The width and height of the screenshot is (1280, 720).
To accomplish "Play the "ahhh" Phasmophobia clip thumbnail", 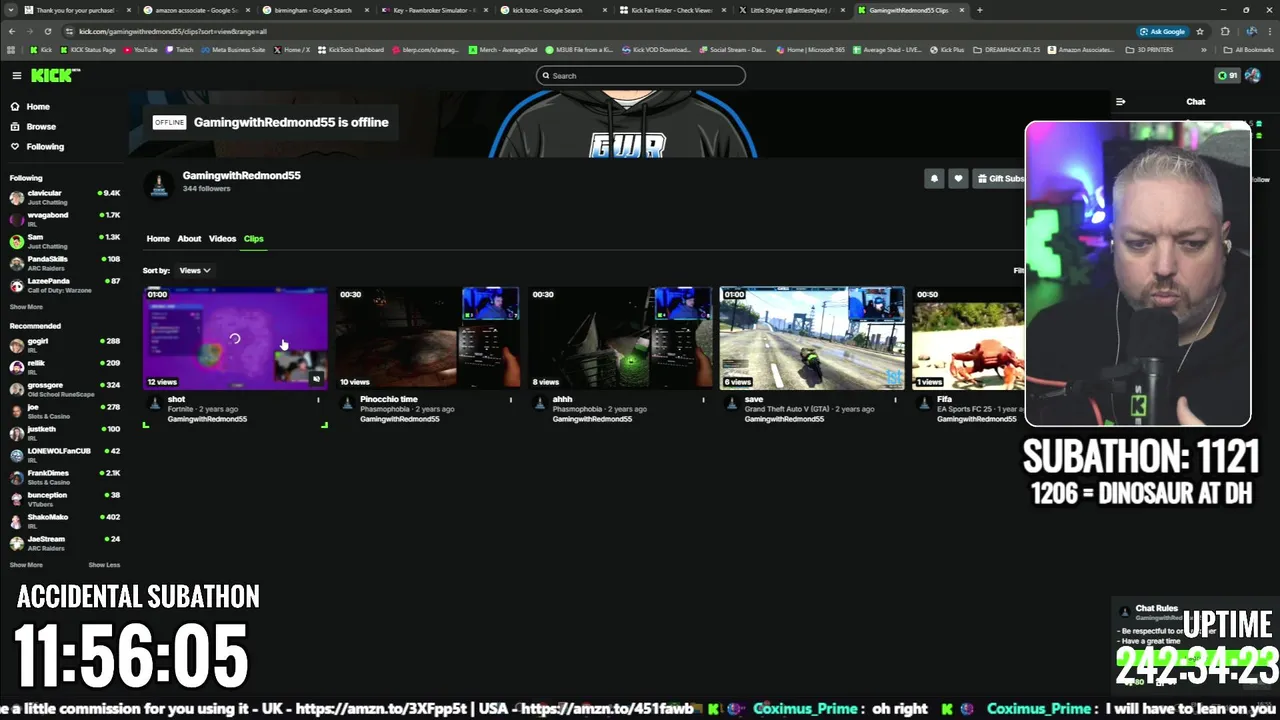I will pyautogui.click(x=620, y=338).
